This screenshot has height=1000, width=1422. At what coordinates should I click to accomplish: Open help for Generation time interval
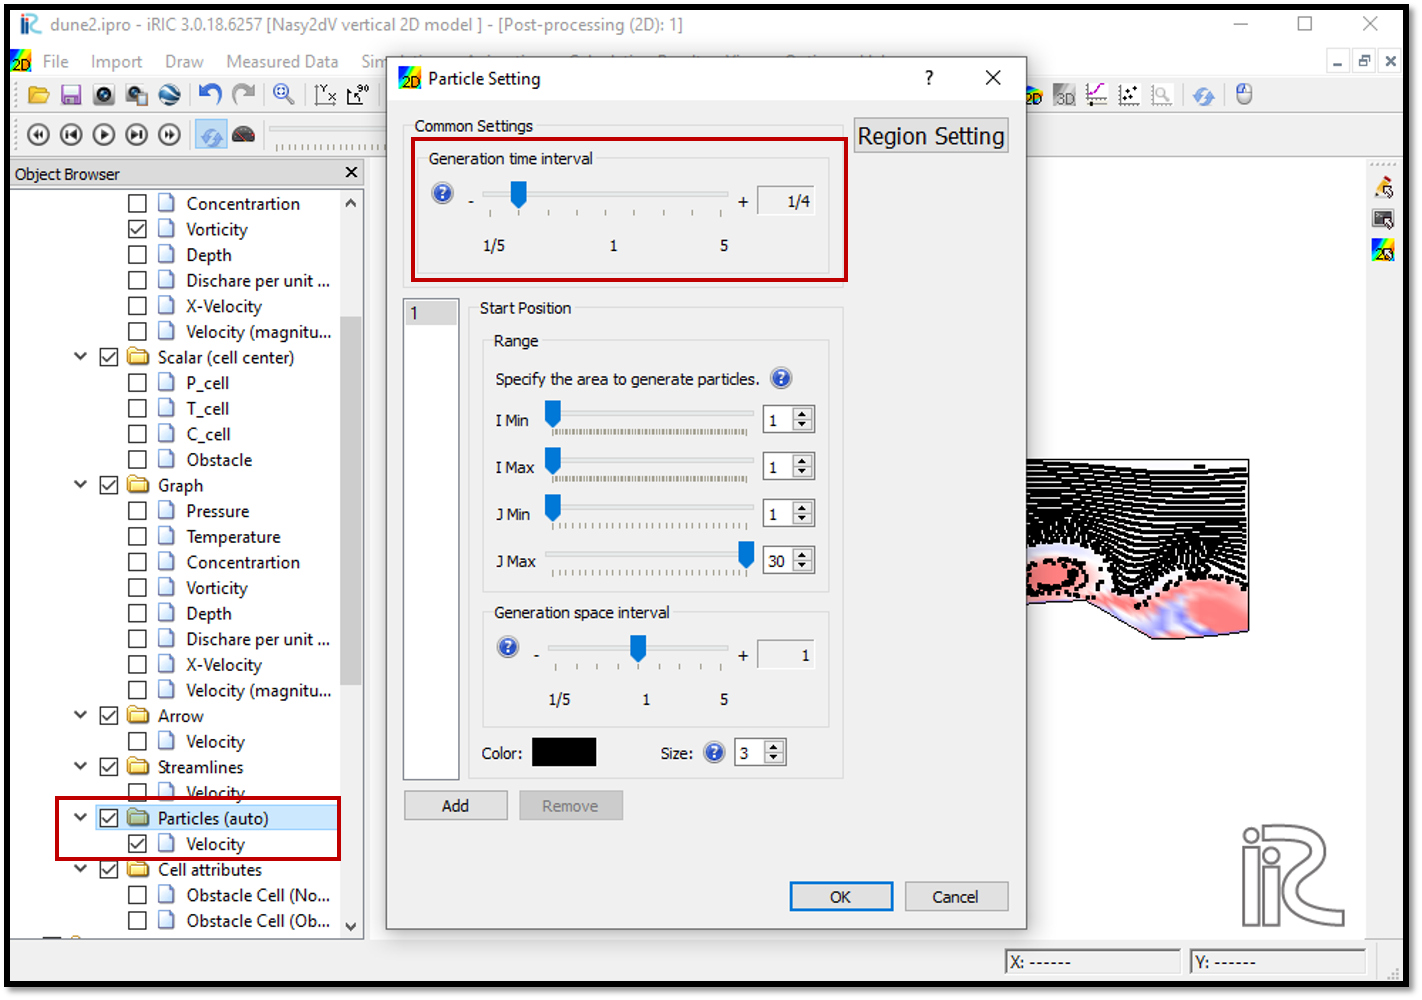click(x=443, y=193)
